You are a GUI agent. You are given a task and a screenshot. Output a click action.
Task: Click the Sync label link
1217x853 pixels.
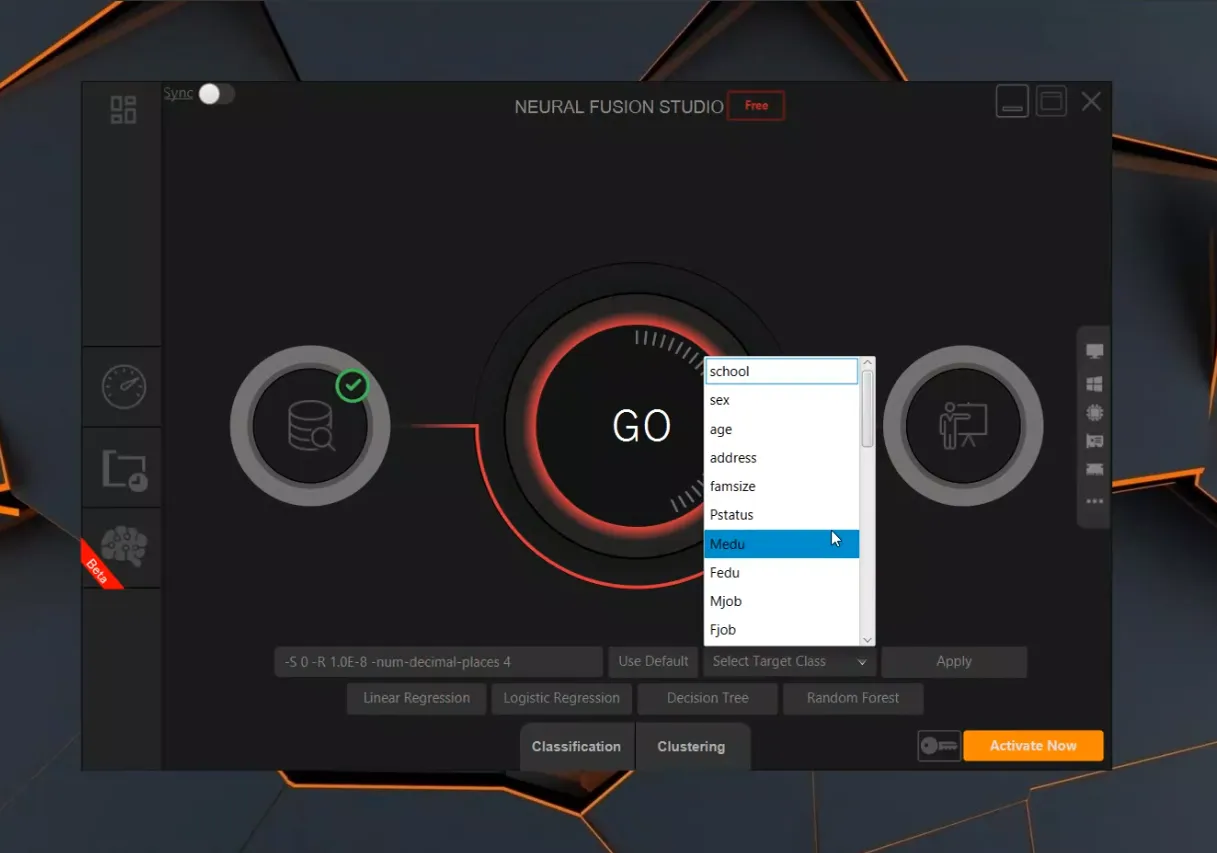click(178, 93)
